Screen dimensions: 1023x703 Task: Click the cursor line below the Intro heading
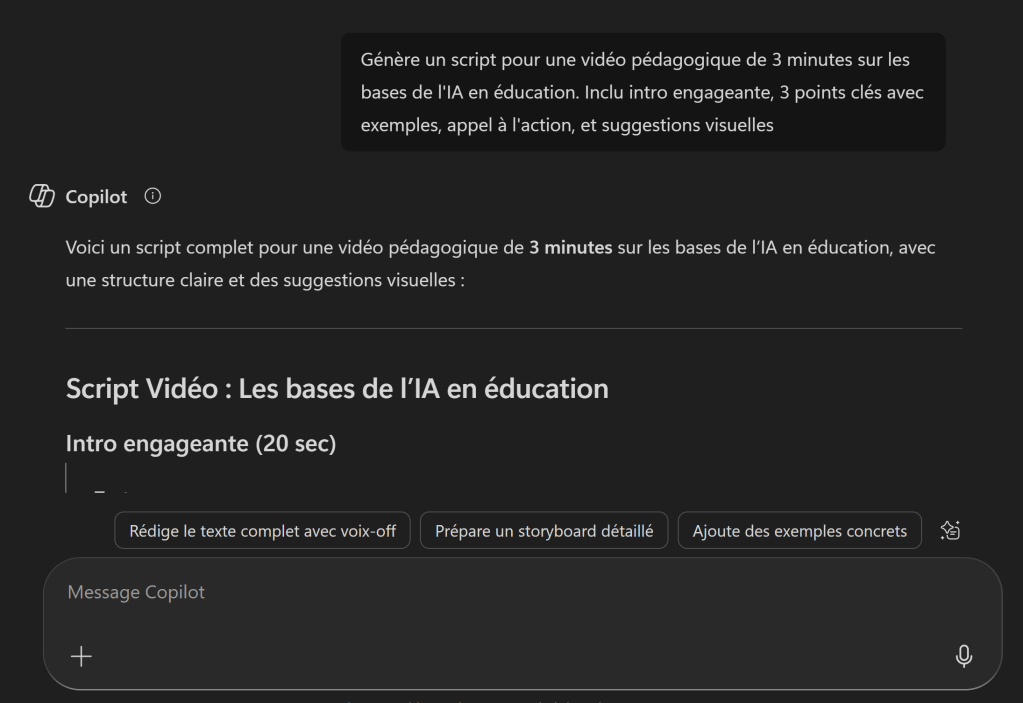pyautogui.click(x=66, y=478)
